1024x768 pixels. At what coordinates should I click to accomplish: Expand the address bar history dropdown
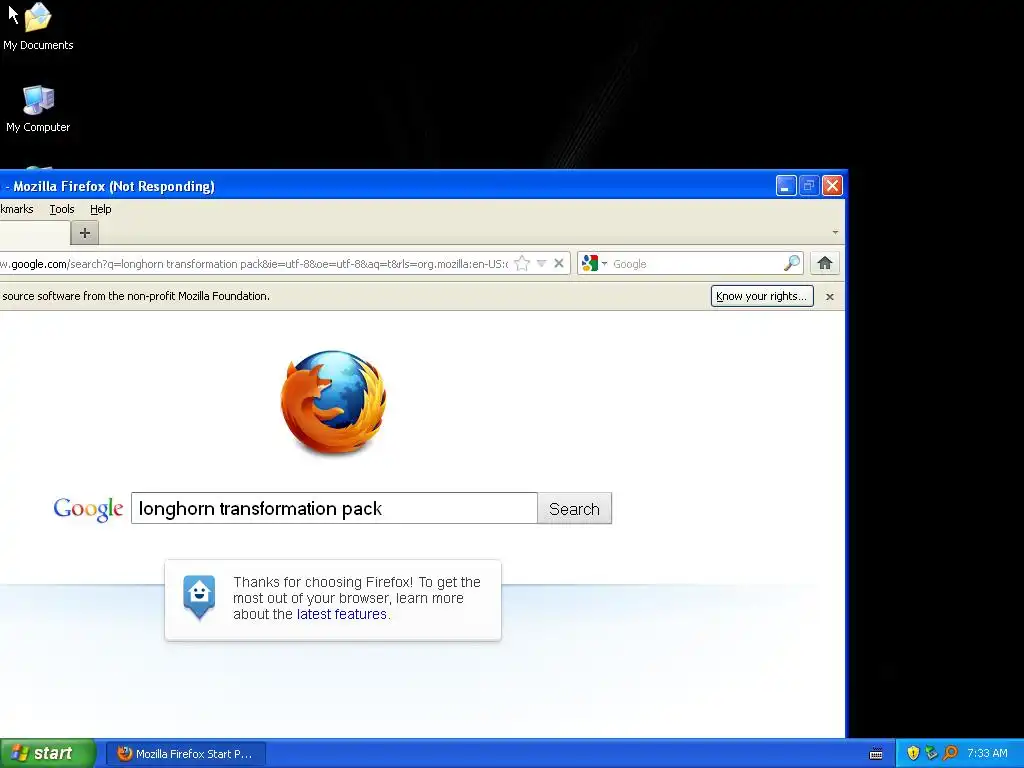541,263
